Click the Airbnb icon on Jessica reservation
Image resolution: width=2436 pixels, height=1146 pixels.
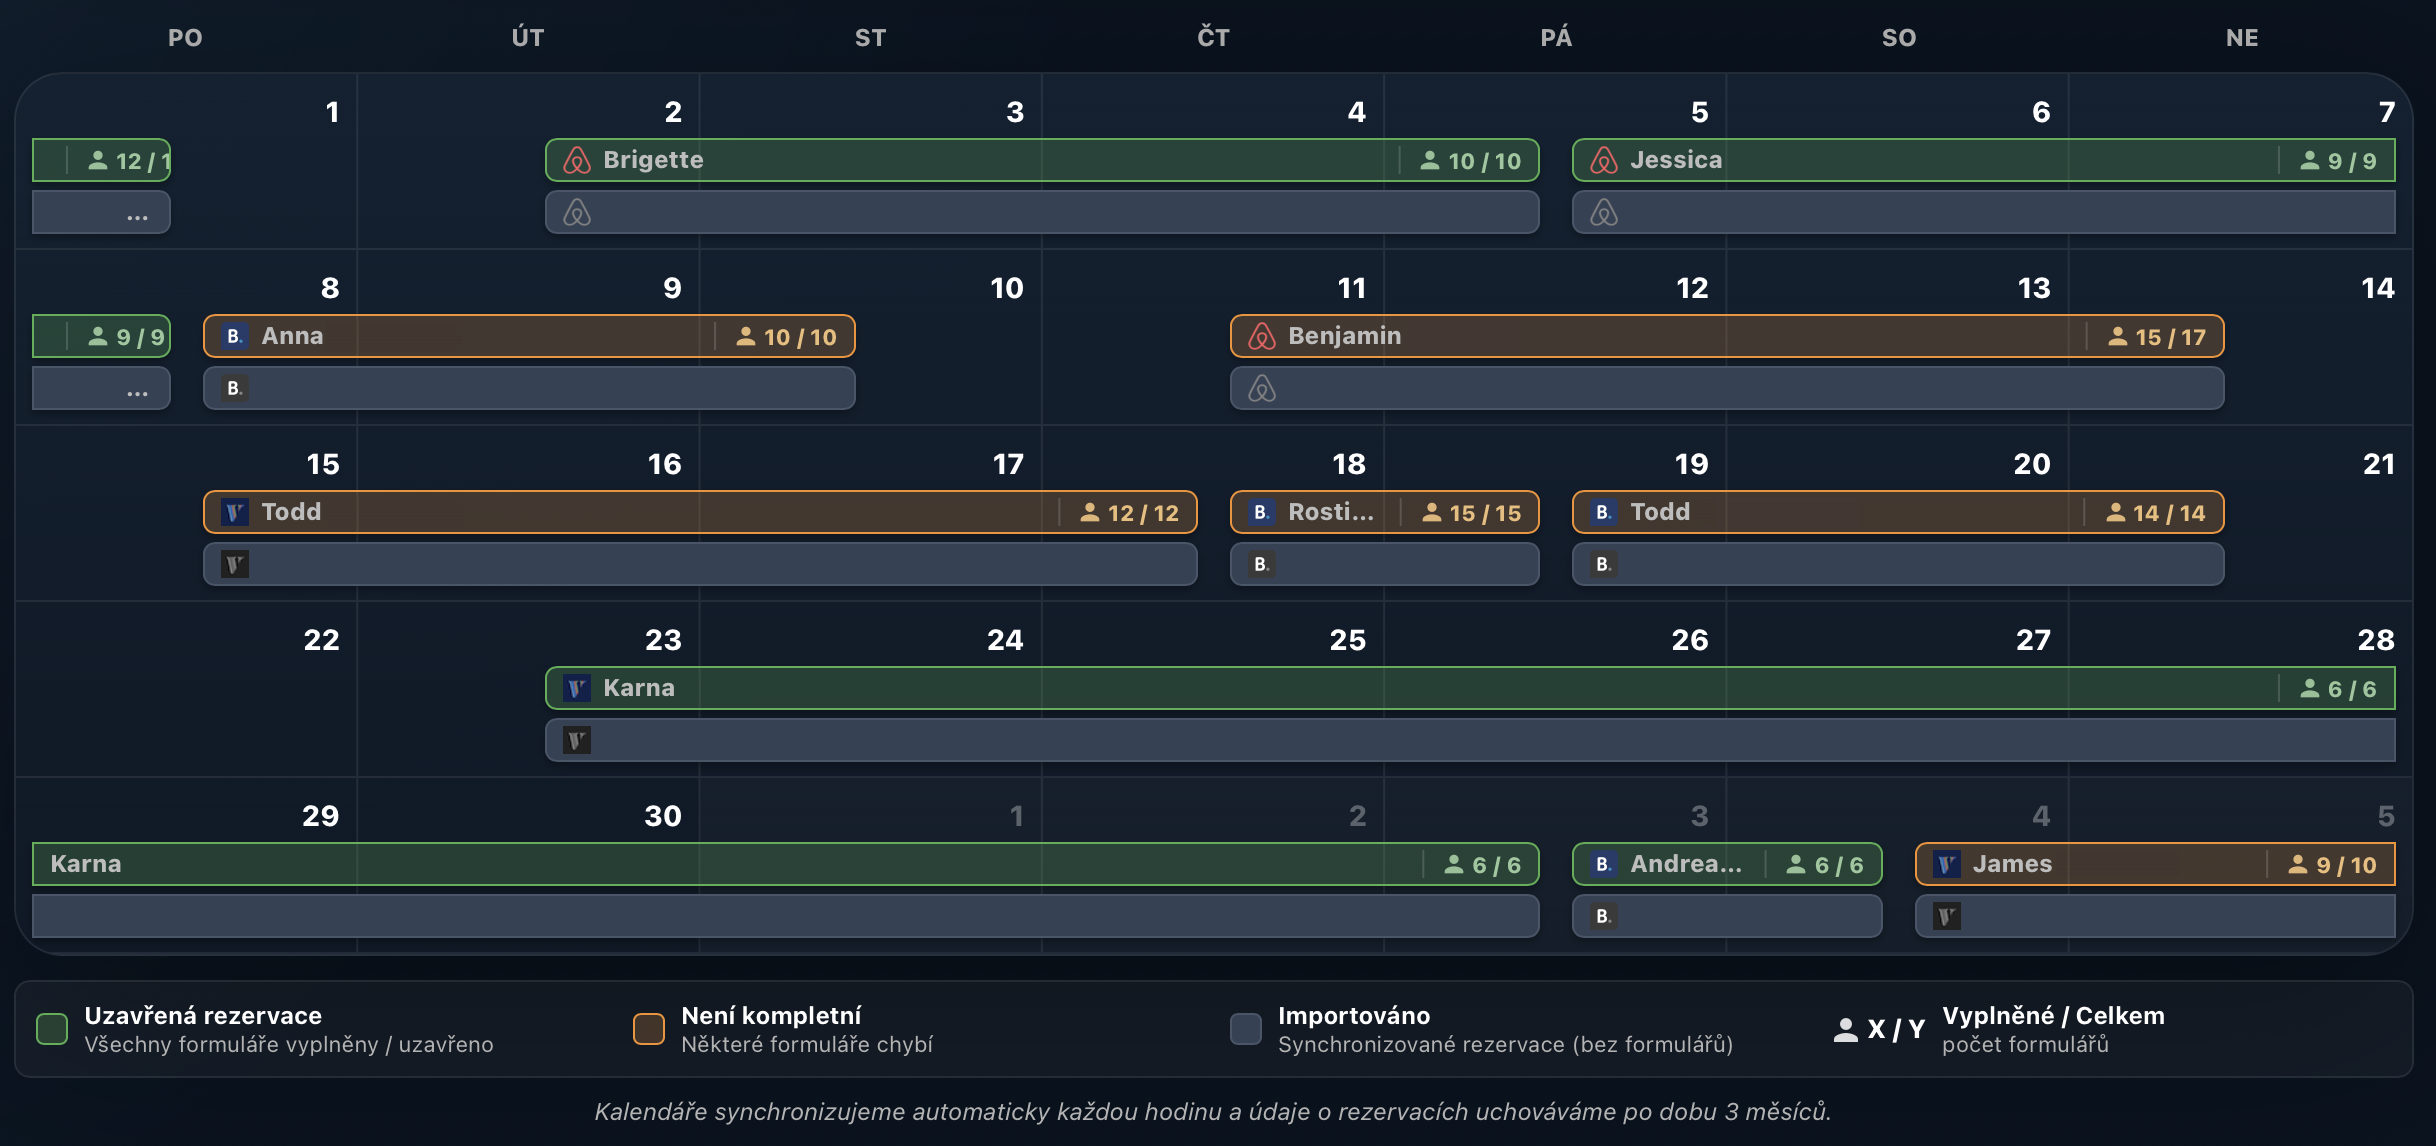(x=1604, y=160)
